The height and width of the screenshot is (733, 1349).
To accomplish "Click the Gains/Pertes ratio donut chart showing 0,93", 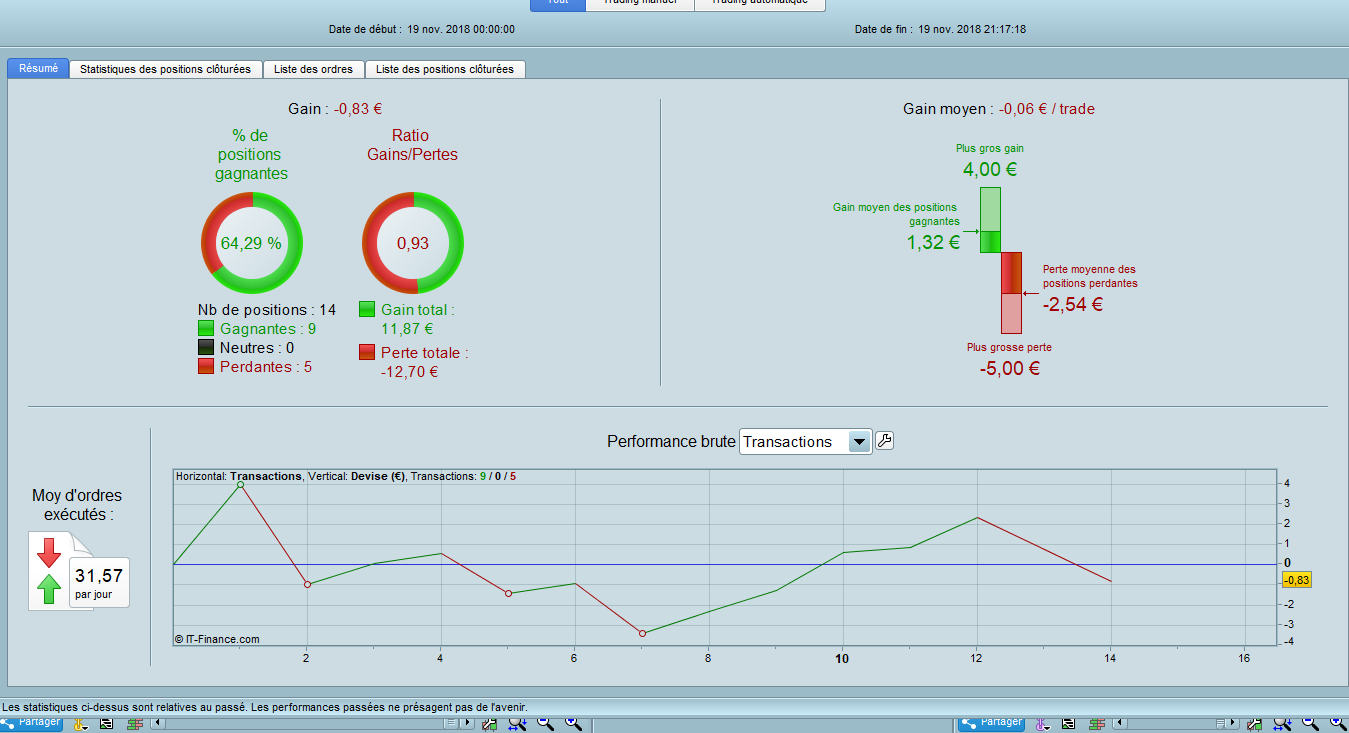I will [x=413, y=243].
